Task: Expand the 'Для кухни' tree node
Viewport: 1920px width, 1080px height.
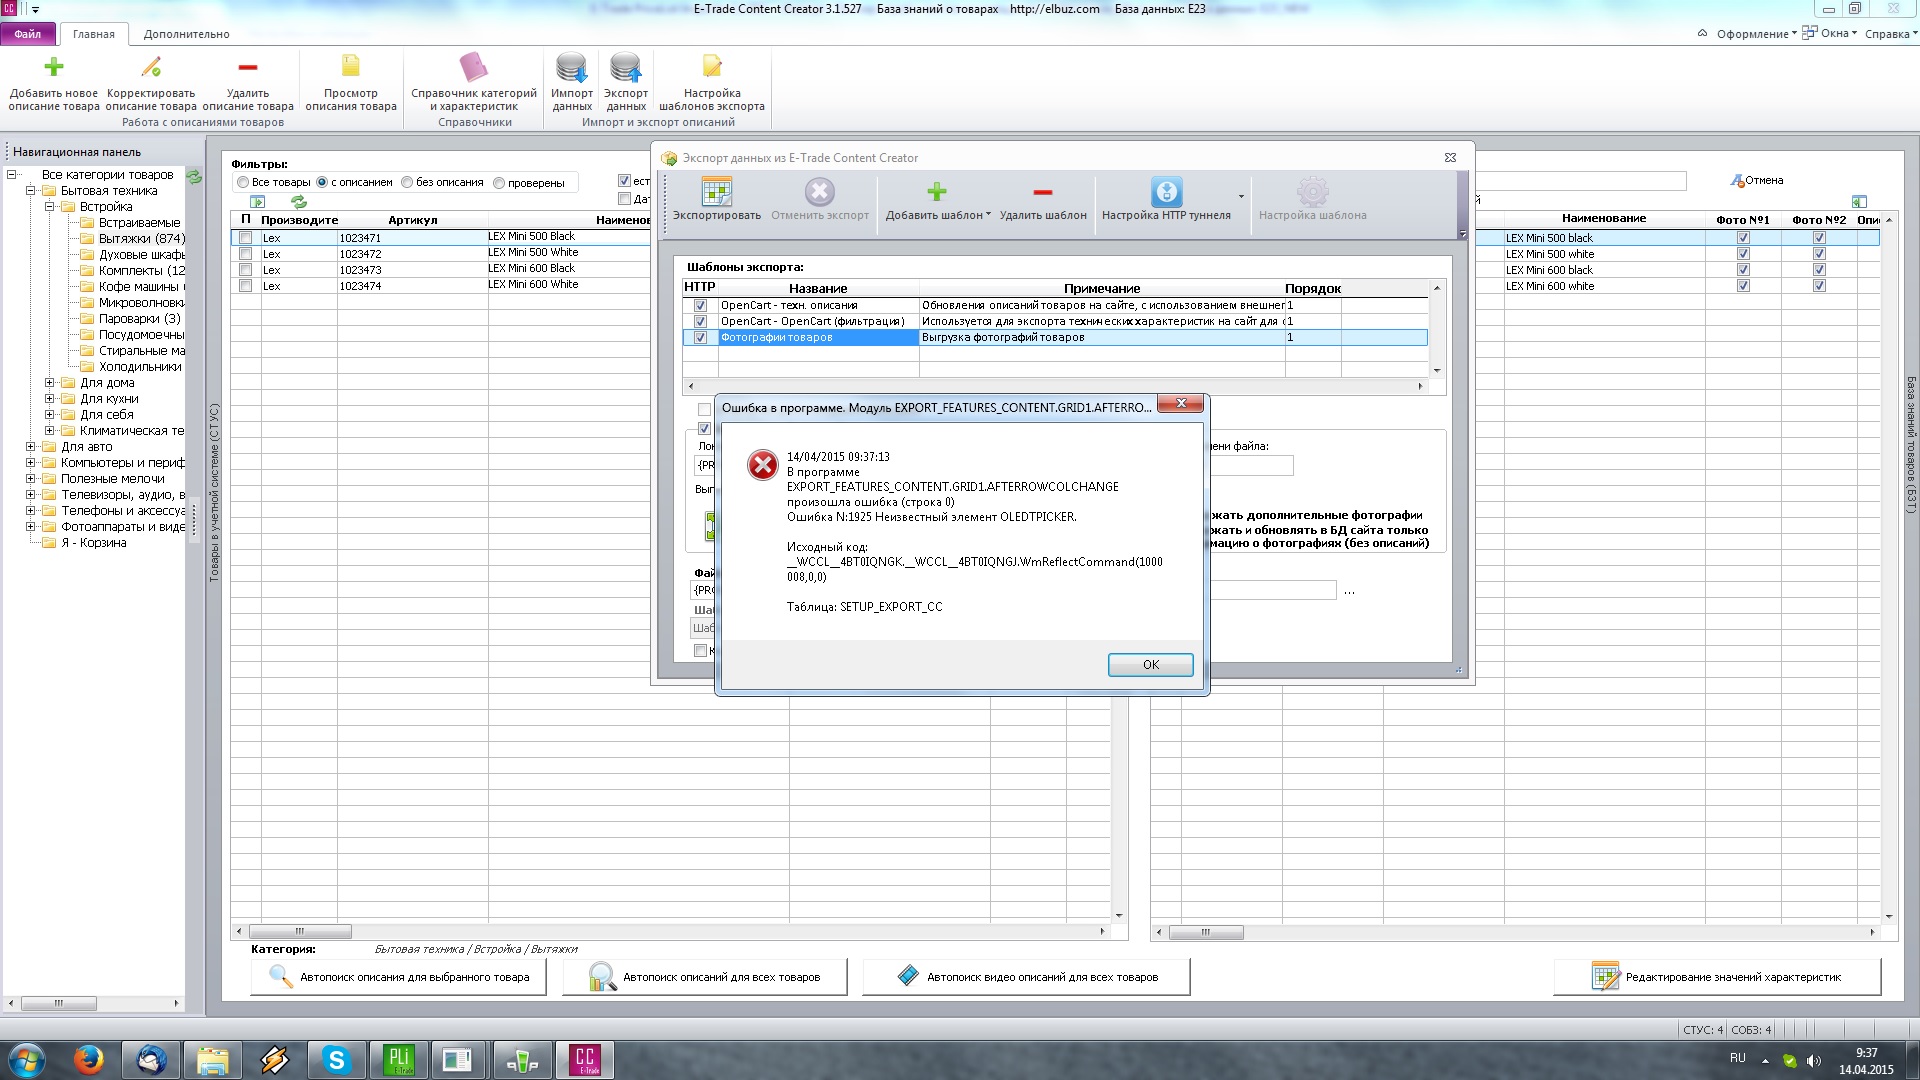Action: (x=49, y=399)
